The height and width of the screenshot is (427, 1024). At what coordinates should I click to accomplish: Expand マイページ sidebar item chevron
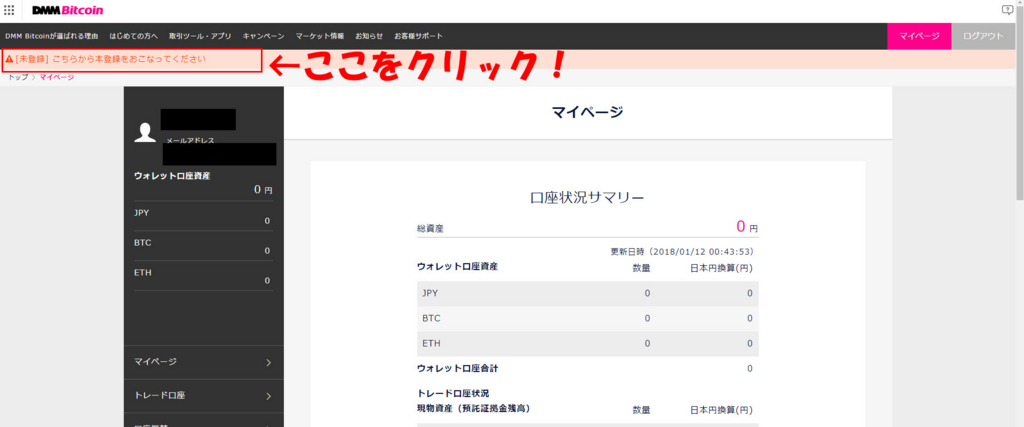tap(269, 362)
